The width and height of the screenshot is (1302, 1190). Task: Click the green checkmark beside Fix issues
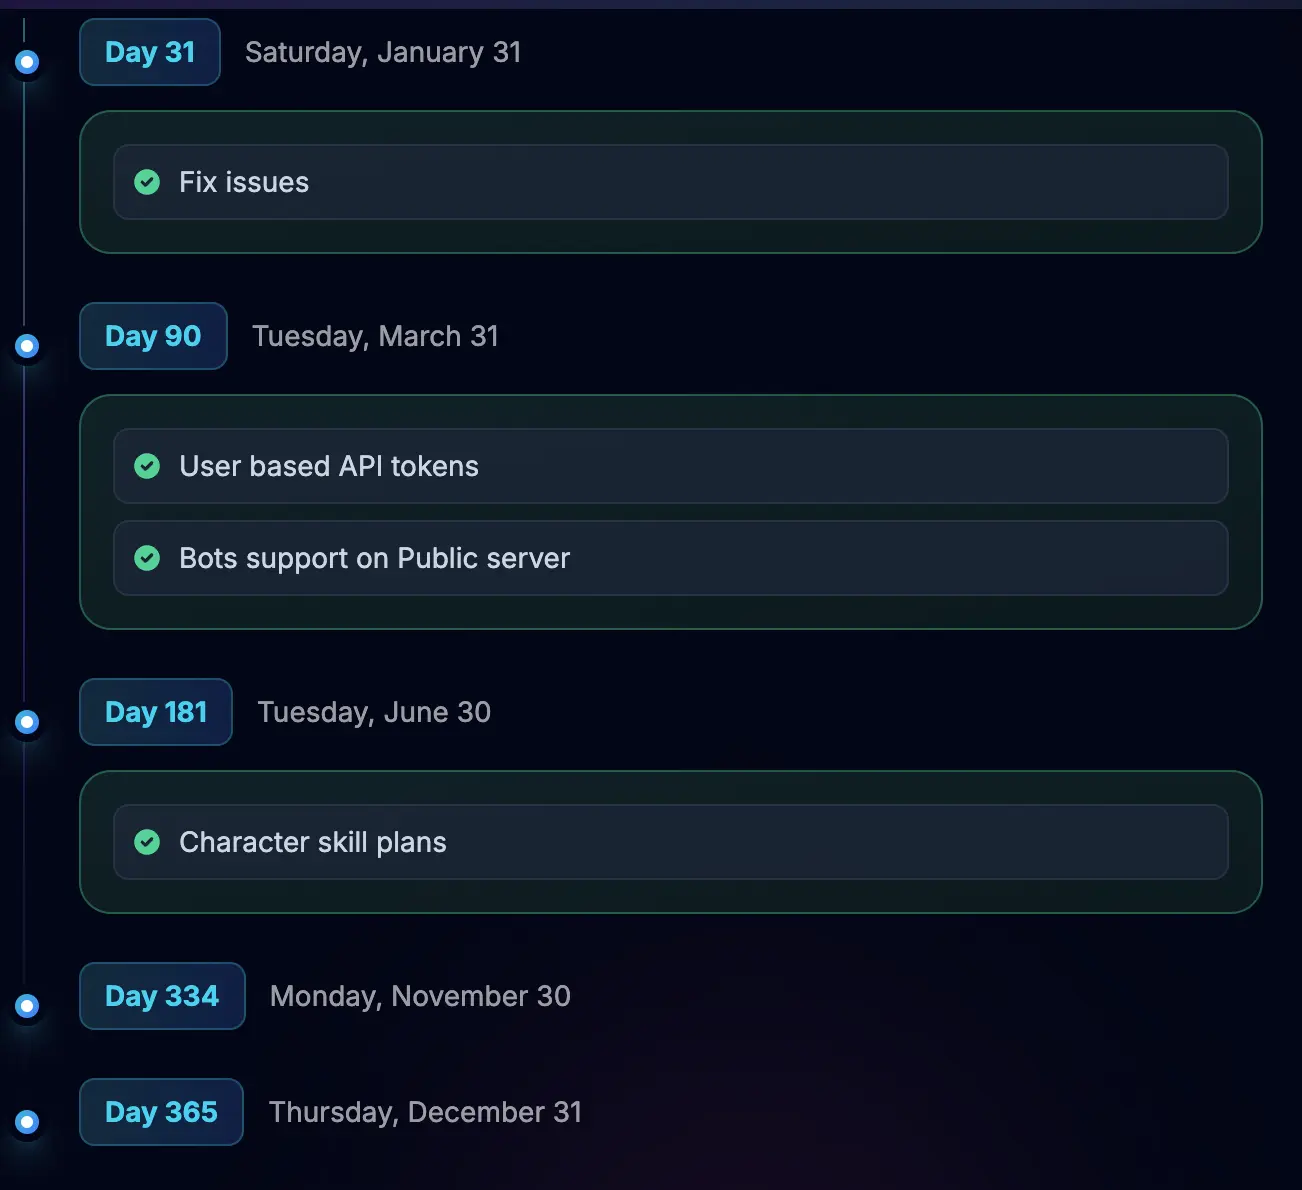click(x=147, y=182)
